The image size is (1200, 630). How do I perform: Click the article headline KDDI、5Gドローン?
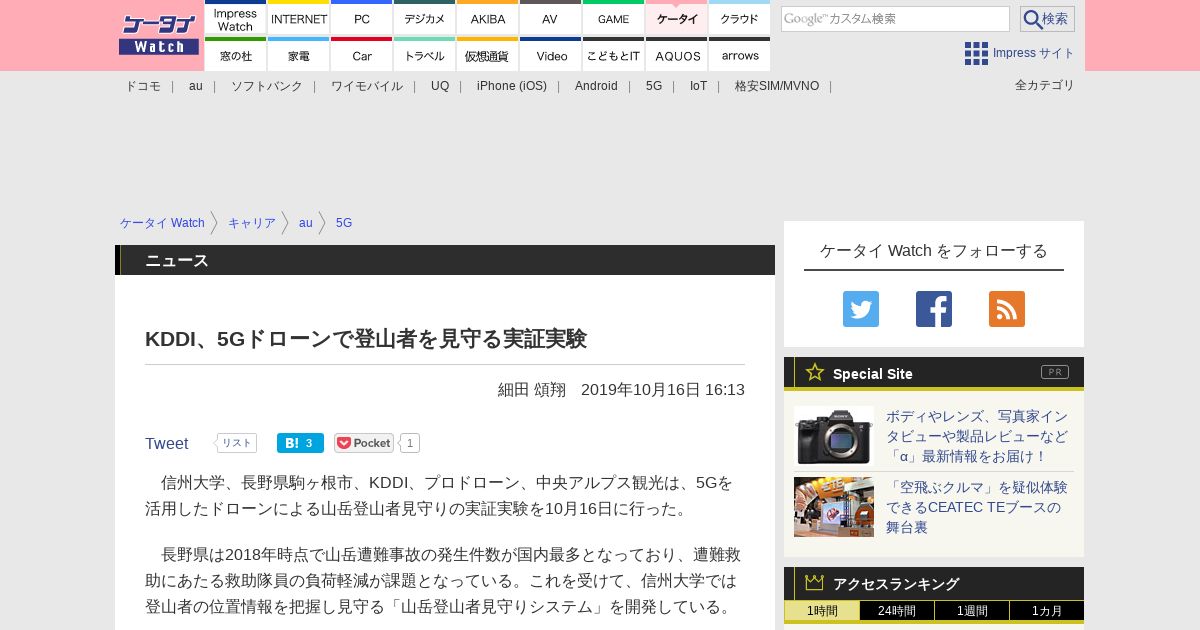pos(366,339)
